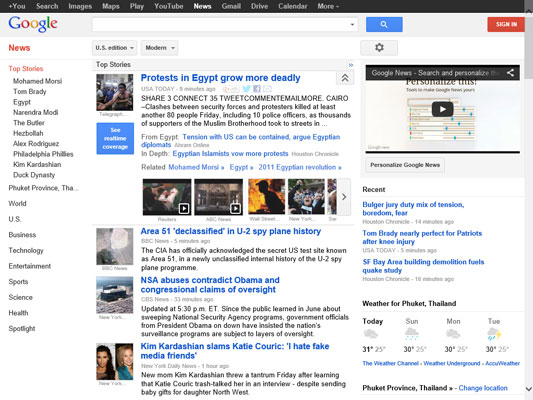Click the red SIGN IN button

(x=506, y=24)
